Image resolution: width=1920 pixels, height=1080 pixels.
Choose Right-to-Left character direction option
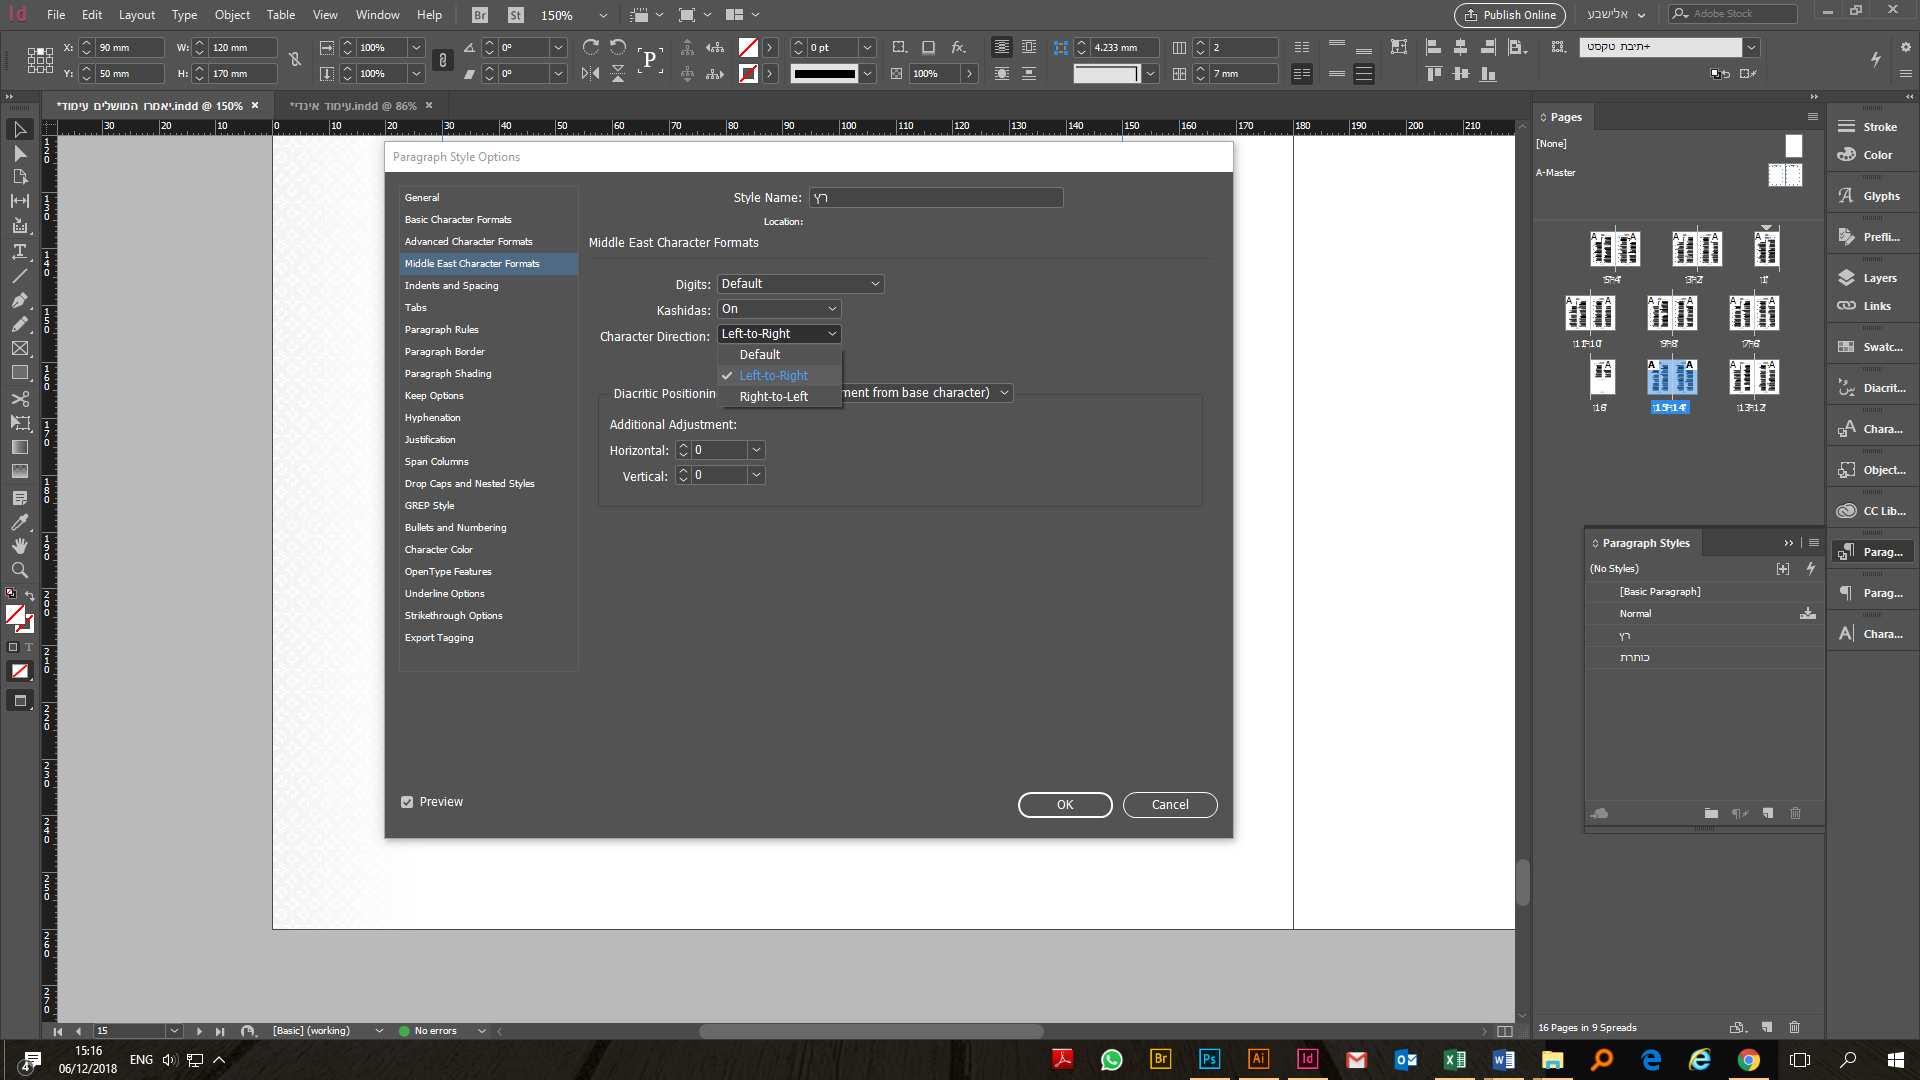(x=773, y=397)
